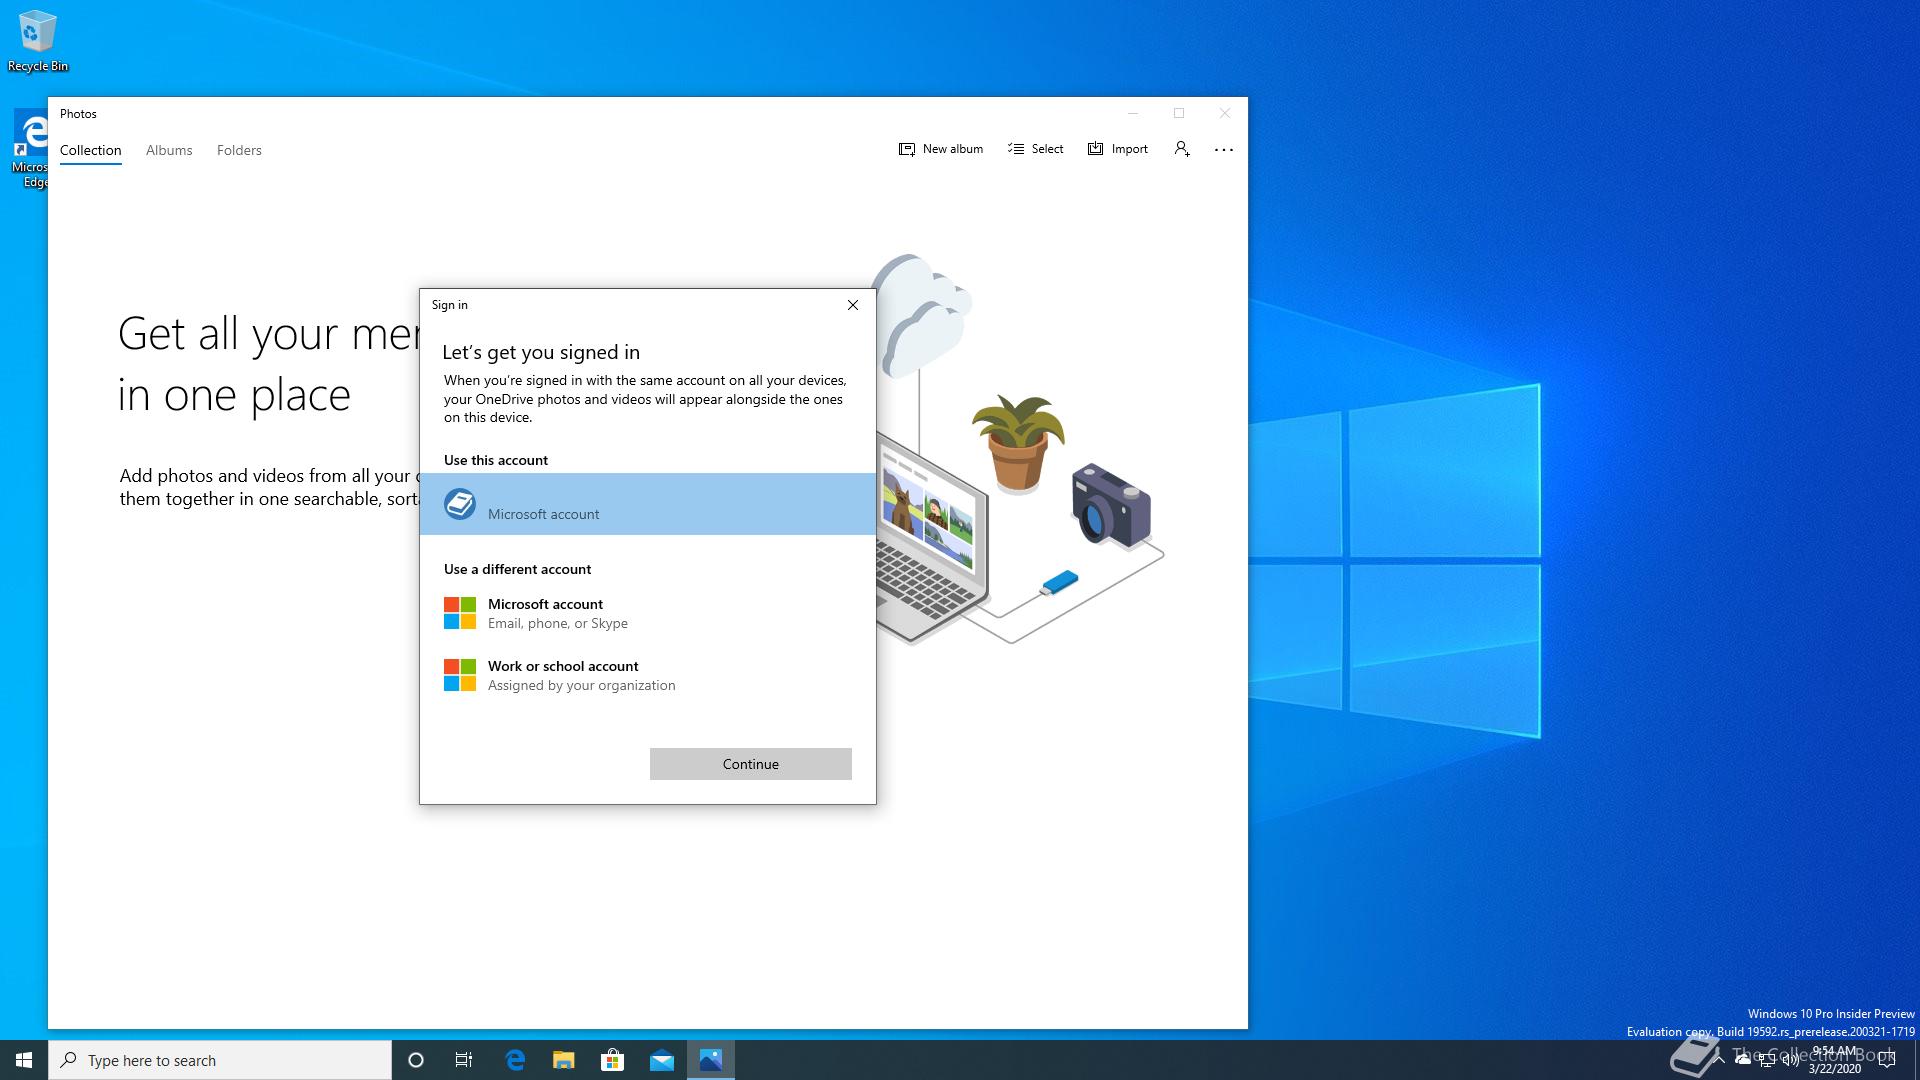Click the account avatar icon in highlighted row

pyautogui.click(x=460, y=504)
